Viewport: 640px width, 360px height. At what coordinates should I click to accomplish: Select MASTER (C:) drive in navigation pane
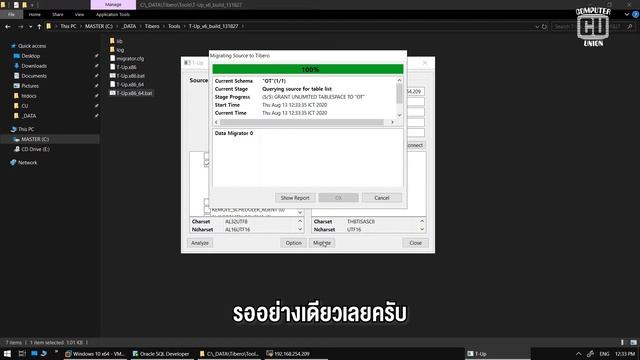pos(35,139)
